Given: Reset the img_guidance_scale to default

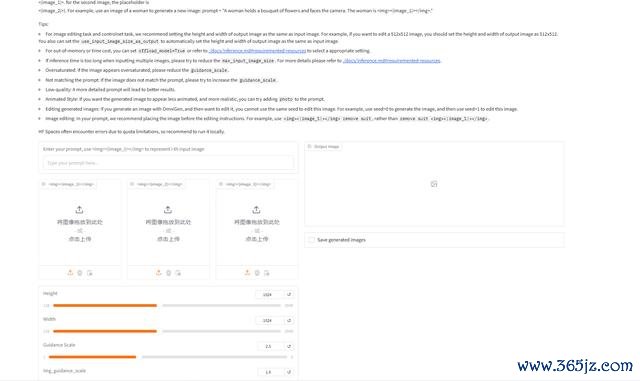Looking at the screenshot, I should pos(289,372).
